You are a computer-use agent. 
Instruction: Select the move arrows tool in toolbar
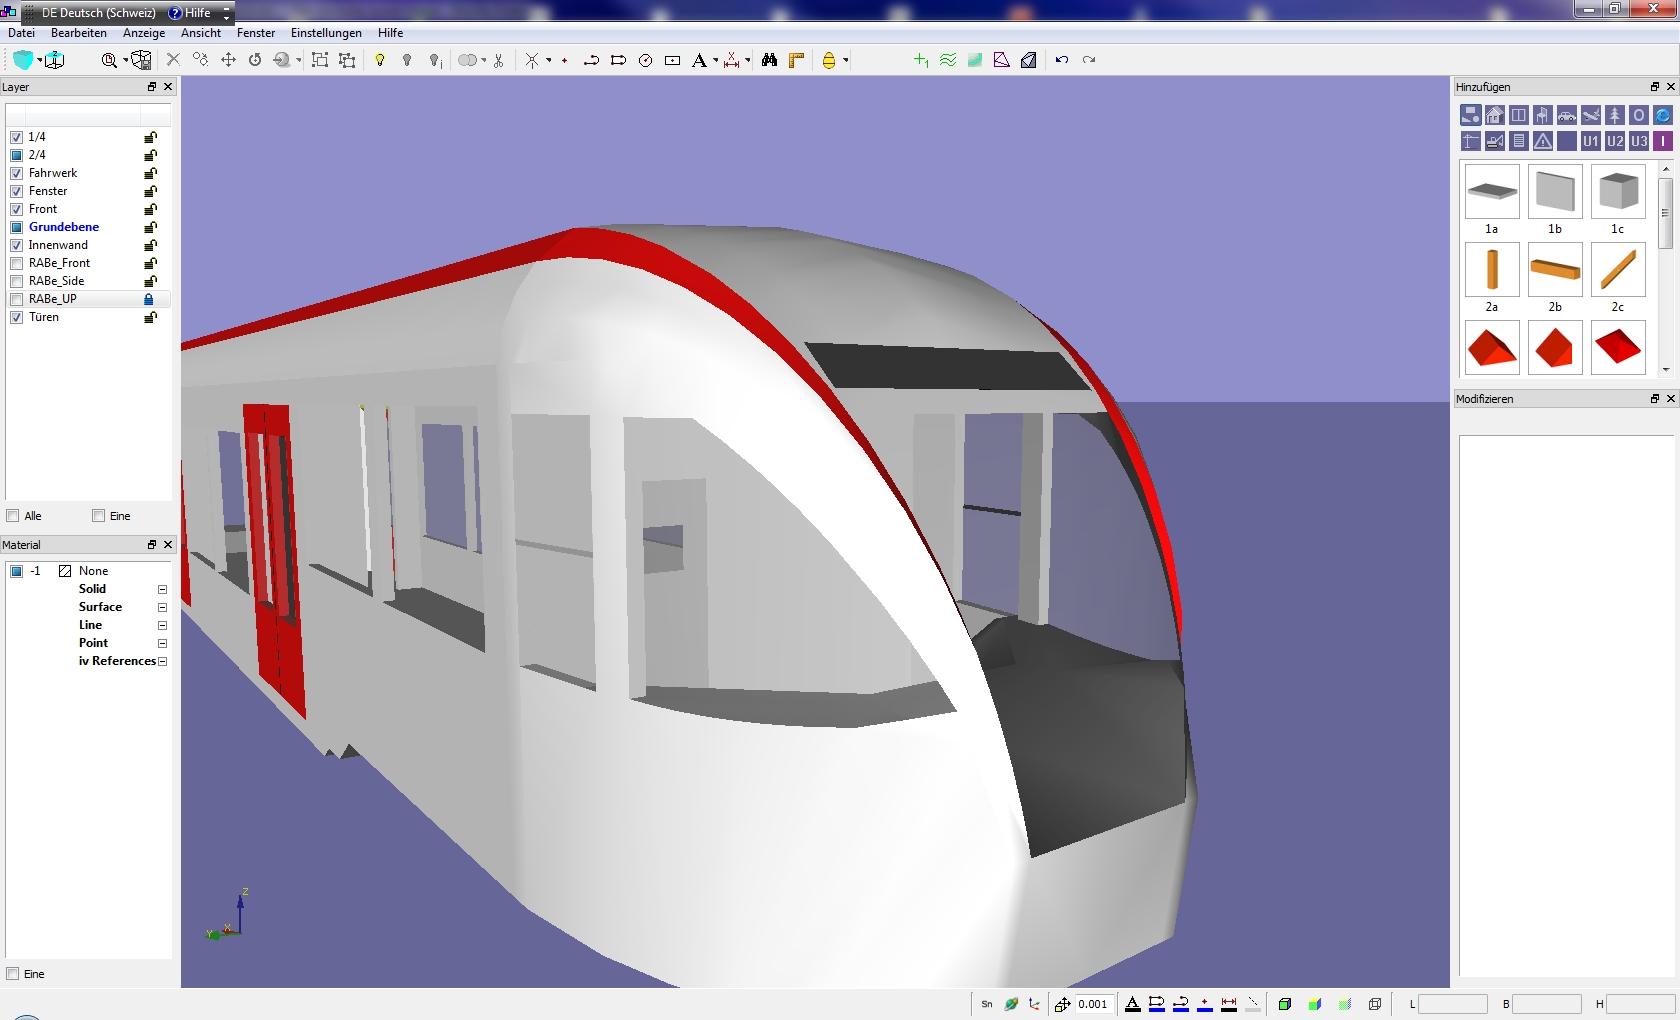tap(228, 60)
